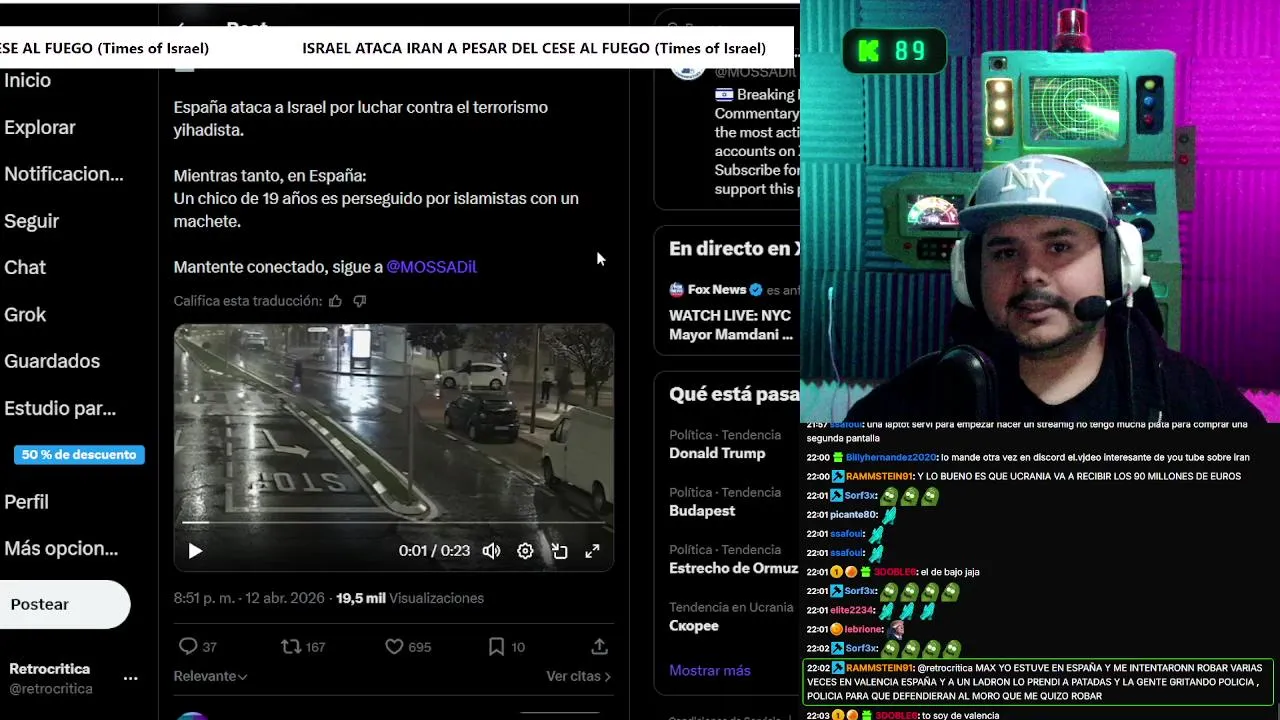1280x720 pixels.
Task: Select RAMMSTEIN91 highlighted chat message
Action: (x=1039, y=682)
